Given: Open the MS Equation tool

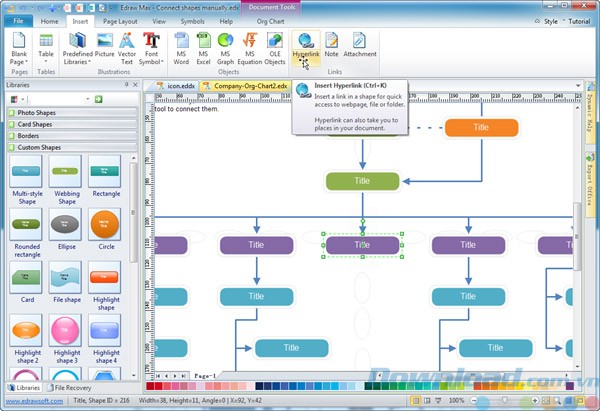Looking at the screenshot, I should [249, 47].
